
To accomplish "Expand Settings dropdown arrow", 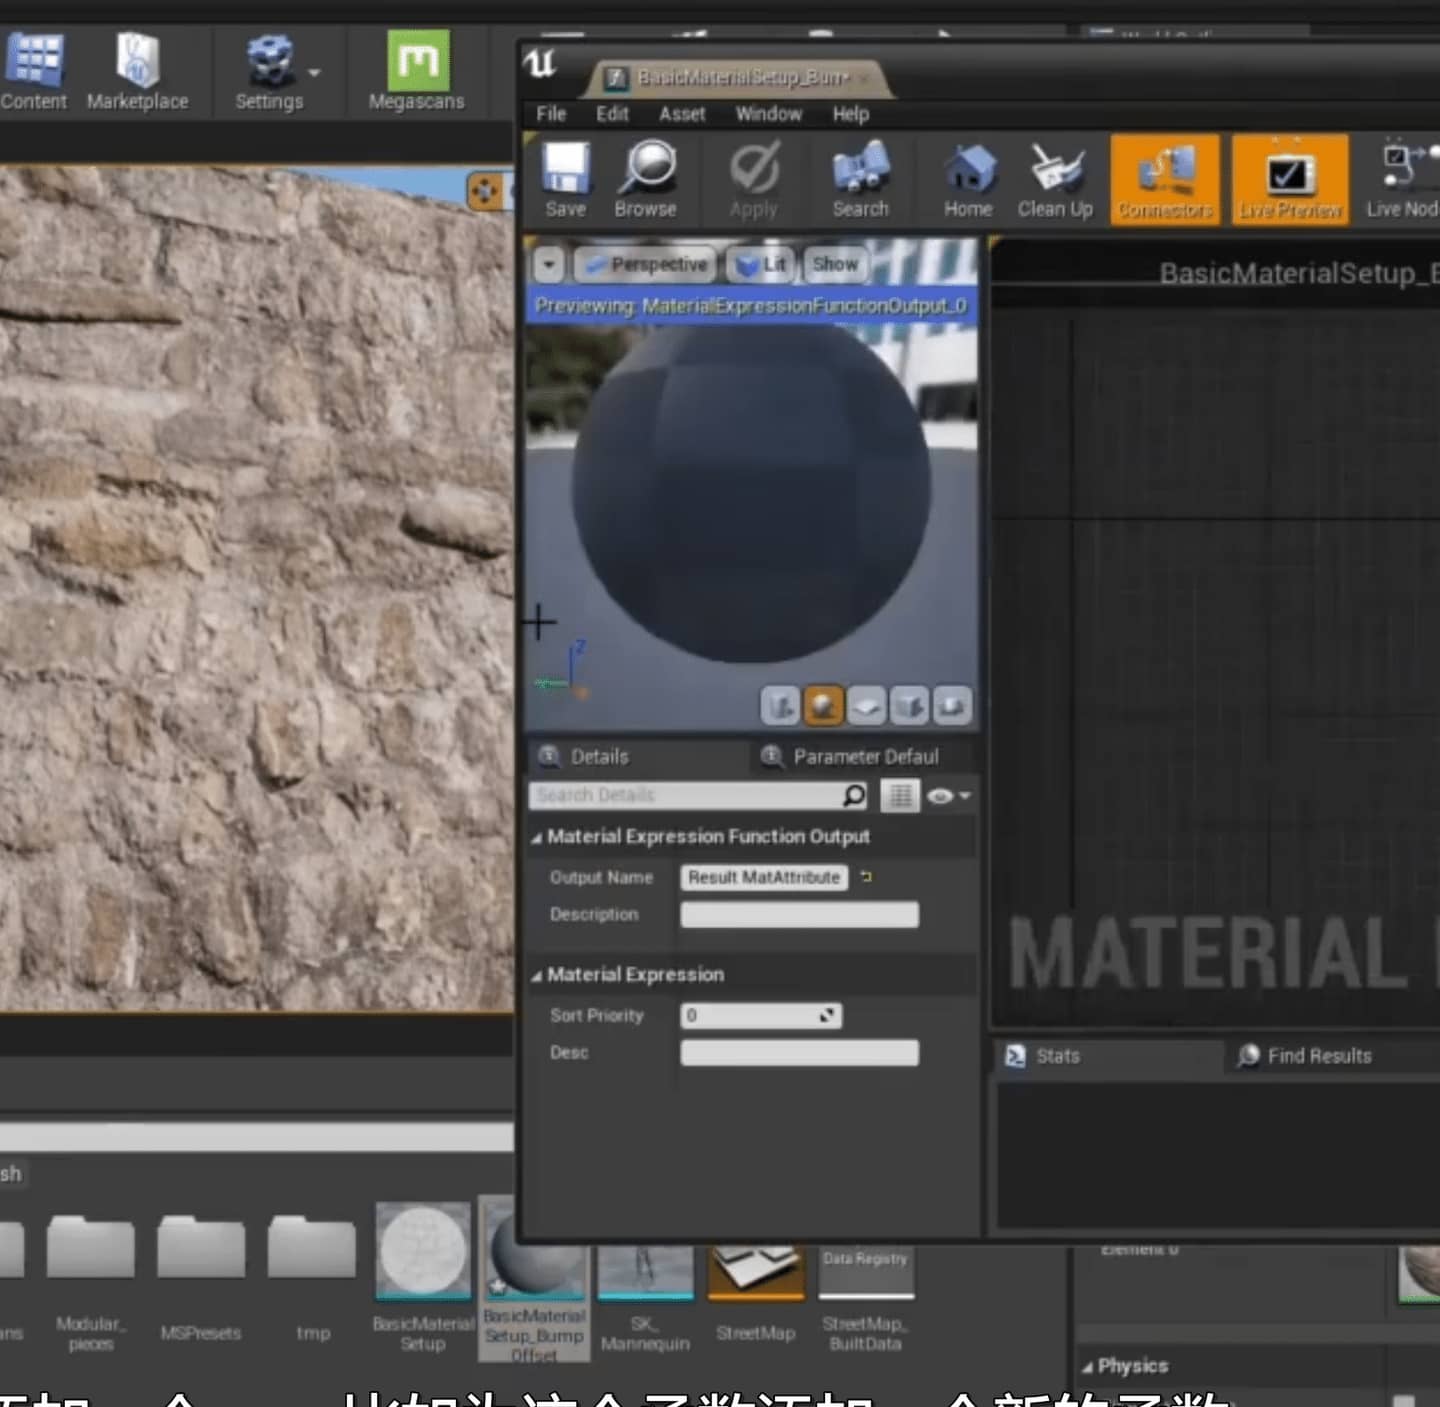I will pos(315,72).
